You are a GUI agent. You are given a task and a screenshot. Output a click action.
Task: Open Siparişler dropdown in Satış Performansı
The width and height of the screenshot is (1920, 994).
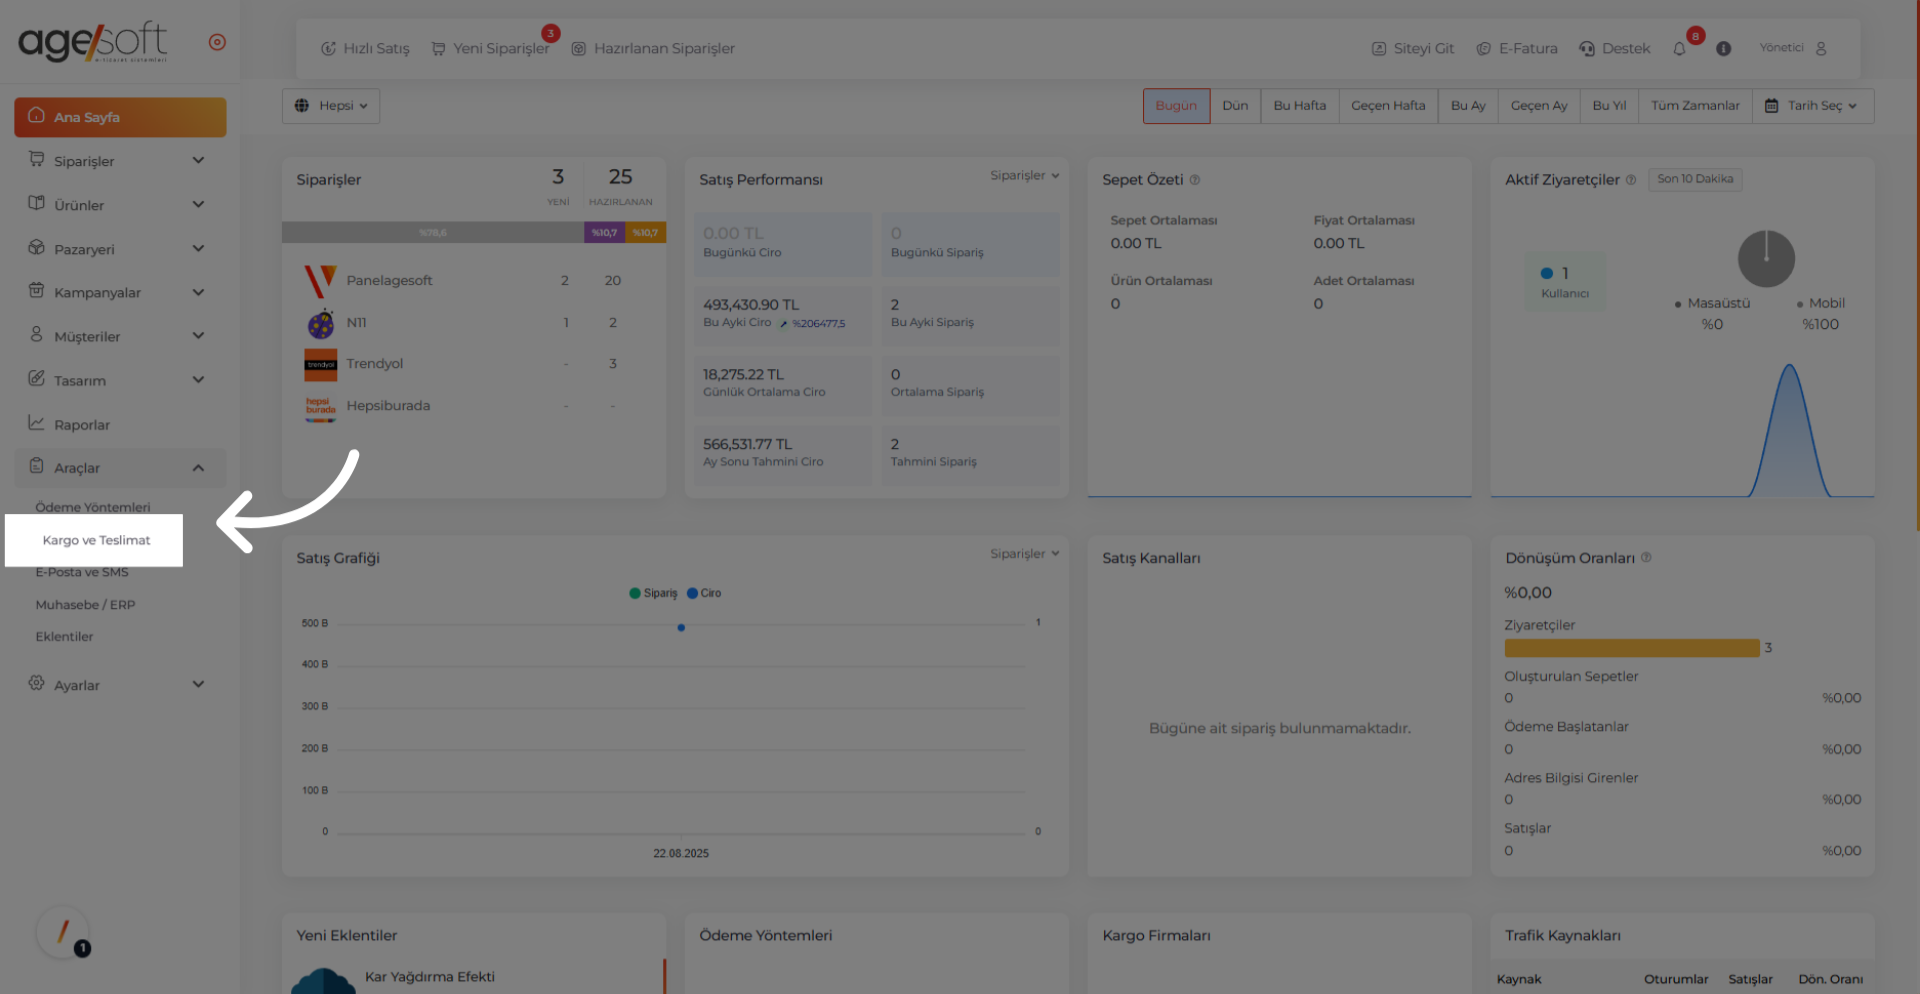1025,175
